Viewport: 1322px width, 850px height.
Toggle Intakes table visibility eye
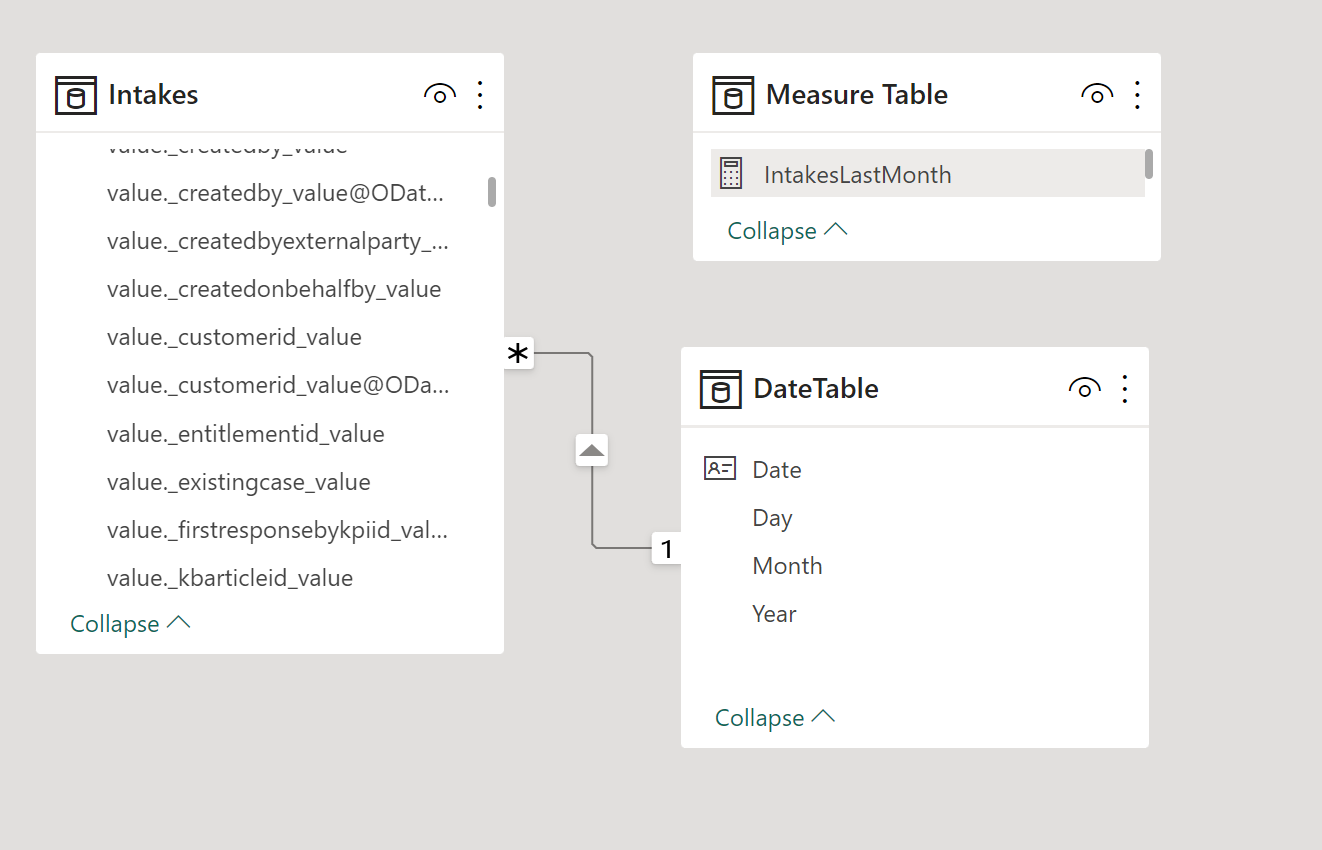pyautogui.click(x=440, y=95)
